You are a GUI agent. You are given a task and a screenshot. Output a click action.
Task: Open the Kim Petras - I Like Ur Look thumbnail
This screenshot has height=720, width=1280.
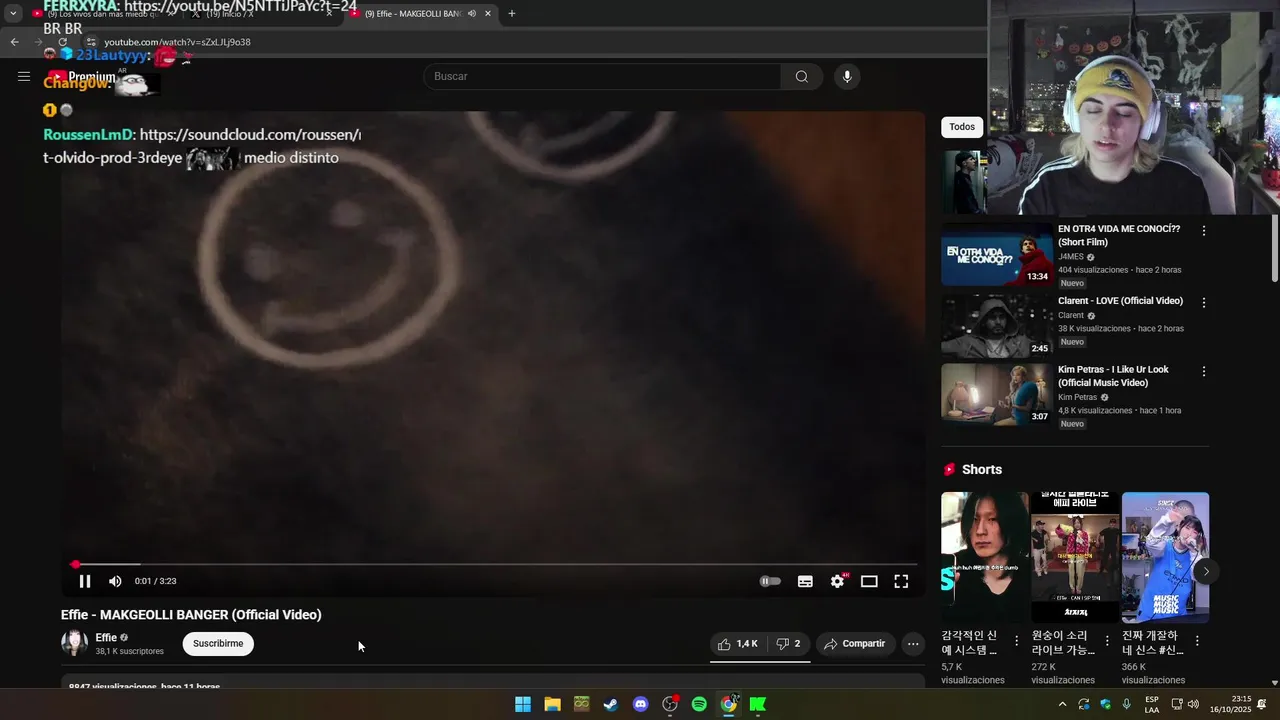coord(997,394)
